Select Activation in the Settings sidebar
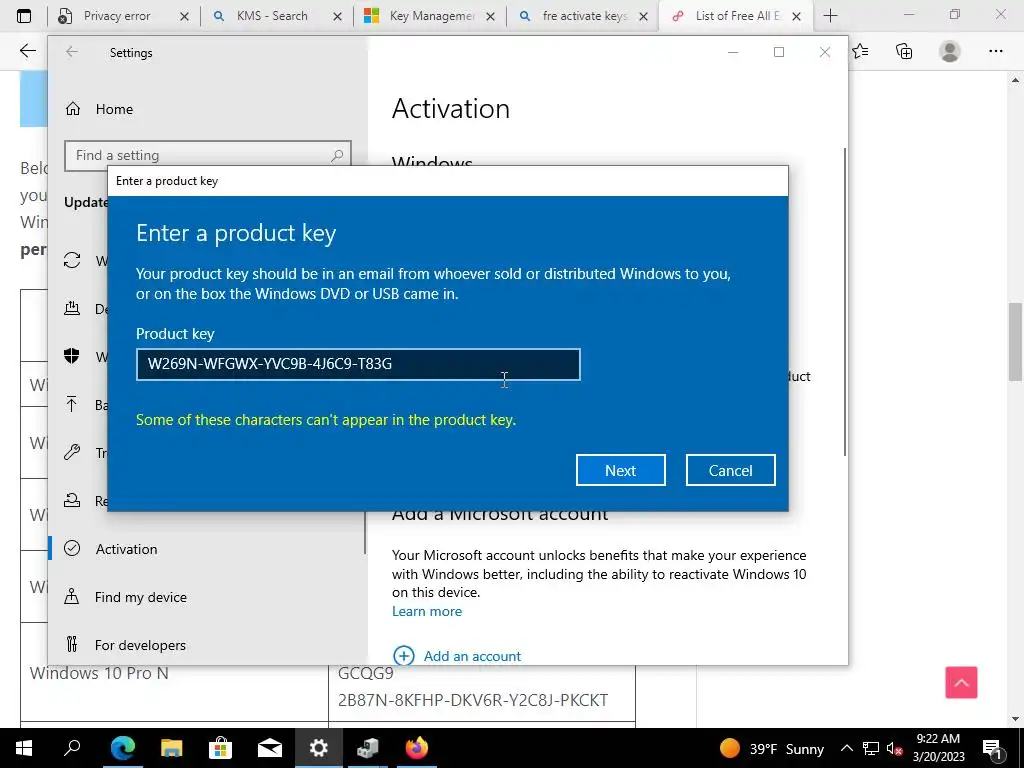This screenshot has width=1024, height=768. click(126, 549)
